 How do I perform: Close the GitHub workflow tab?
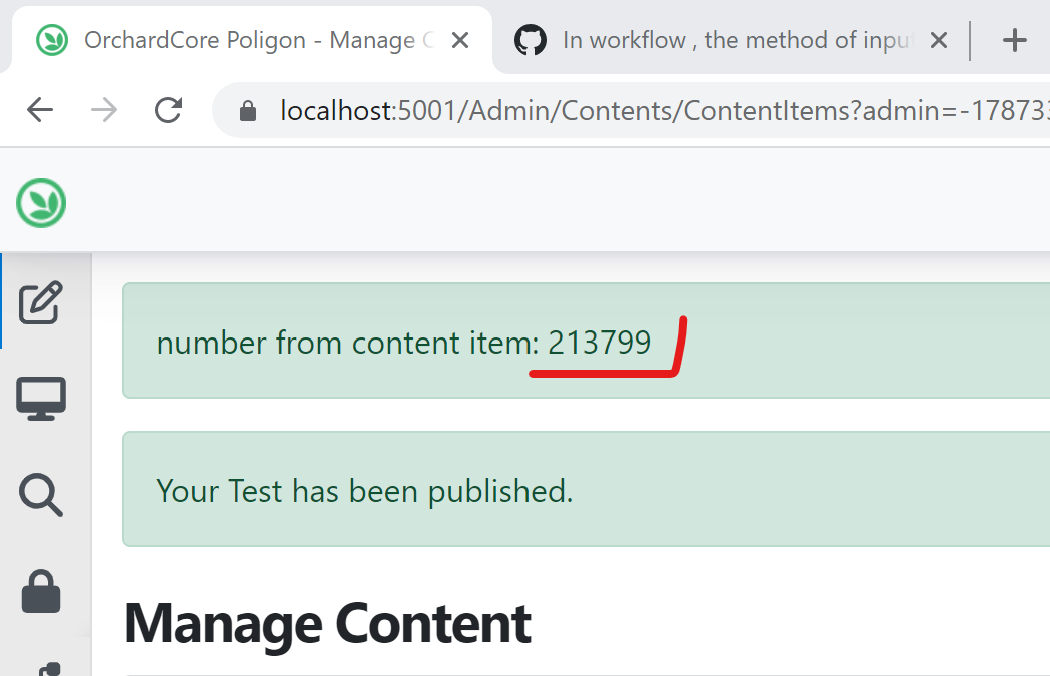coord(938,40)
